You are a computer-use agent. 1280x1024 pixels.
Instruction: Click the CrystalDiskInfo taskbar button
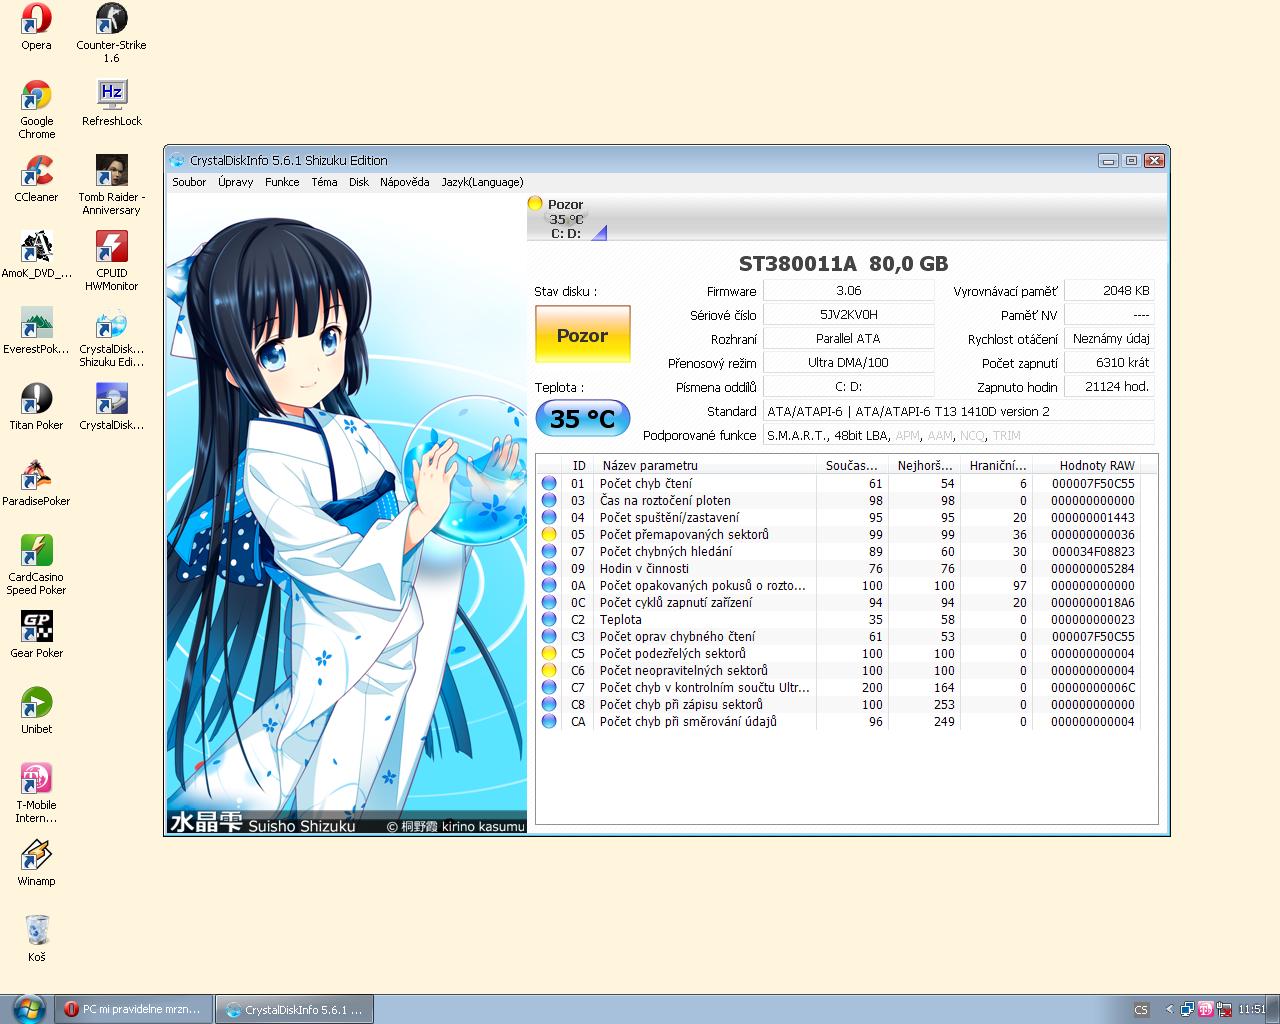pyautogui.click(x=295, y=1009)
